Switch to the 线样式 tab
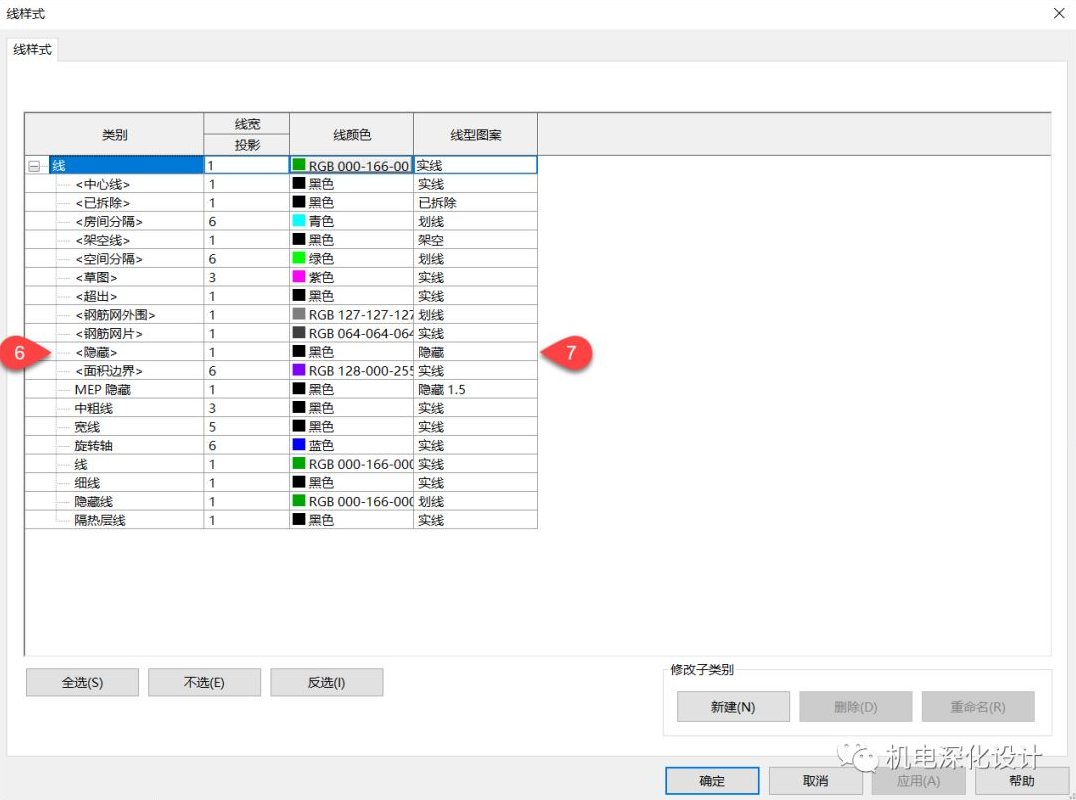Image resolution: width=1076 pixels, height=800 pixels. point(32,49)
